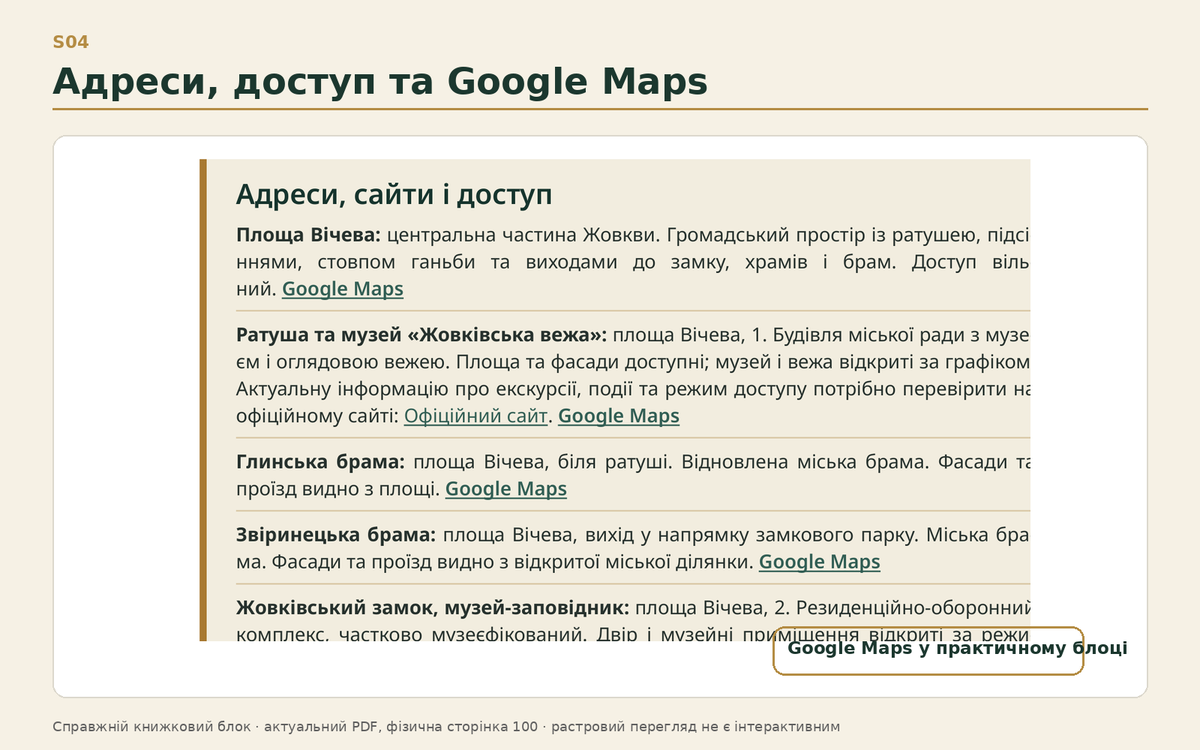
Task: Click the bold entry name 'Звіринецька брама:'
Action: point(336,535)
